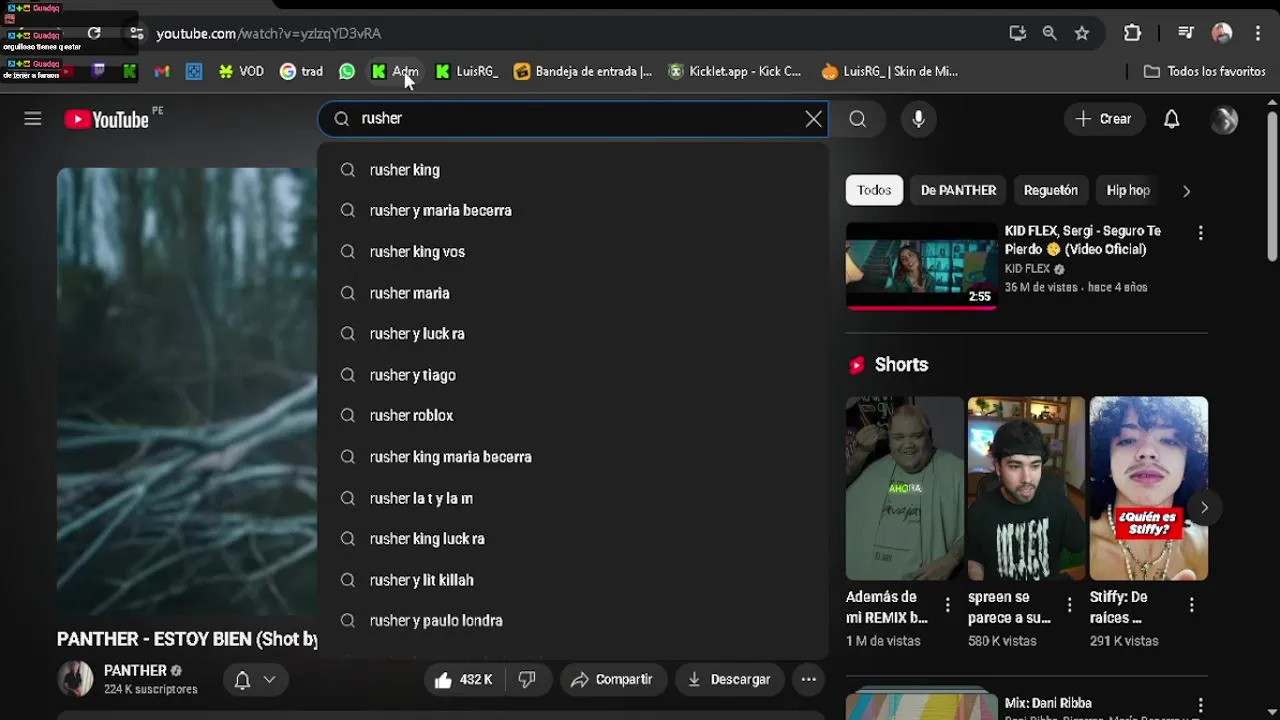Select the De PANTHER filter chip
Viewport: 1280px width, 720px height.
pyautogui.click(x=958, y=190)
